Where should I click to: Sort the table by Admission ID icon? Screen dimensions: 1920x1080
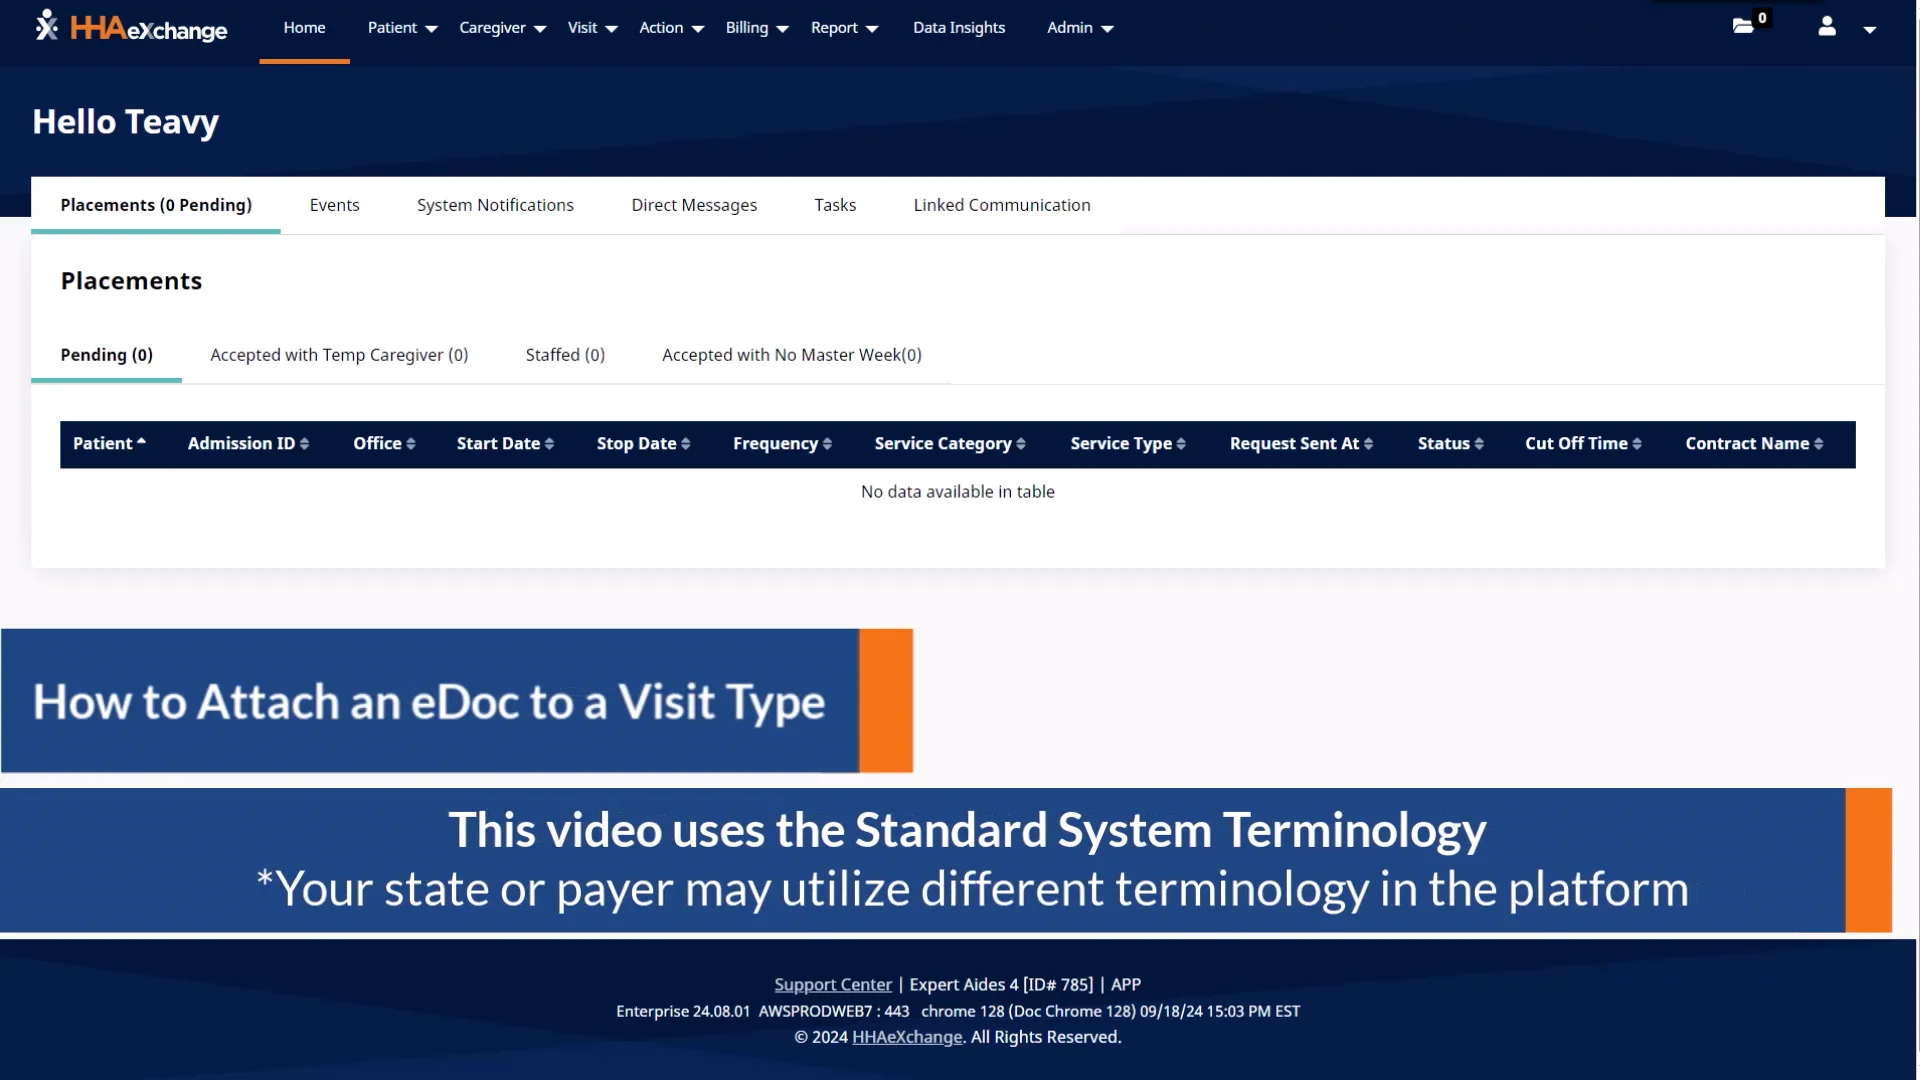[x=303, y=443]
